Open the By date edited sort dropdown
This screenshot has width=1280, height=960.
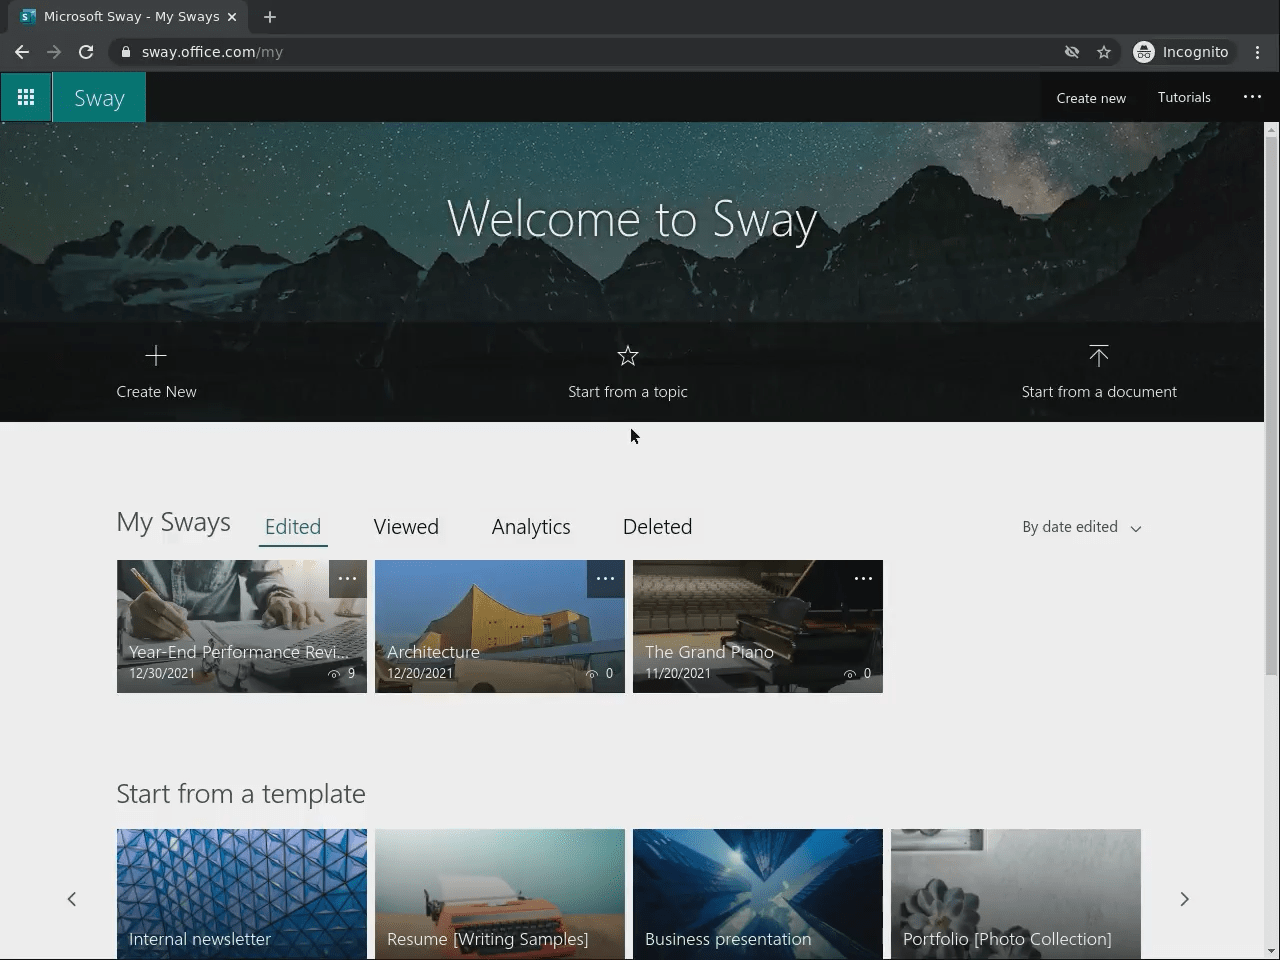(1081, 527)
